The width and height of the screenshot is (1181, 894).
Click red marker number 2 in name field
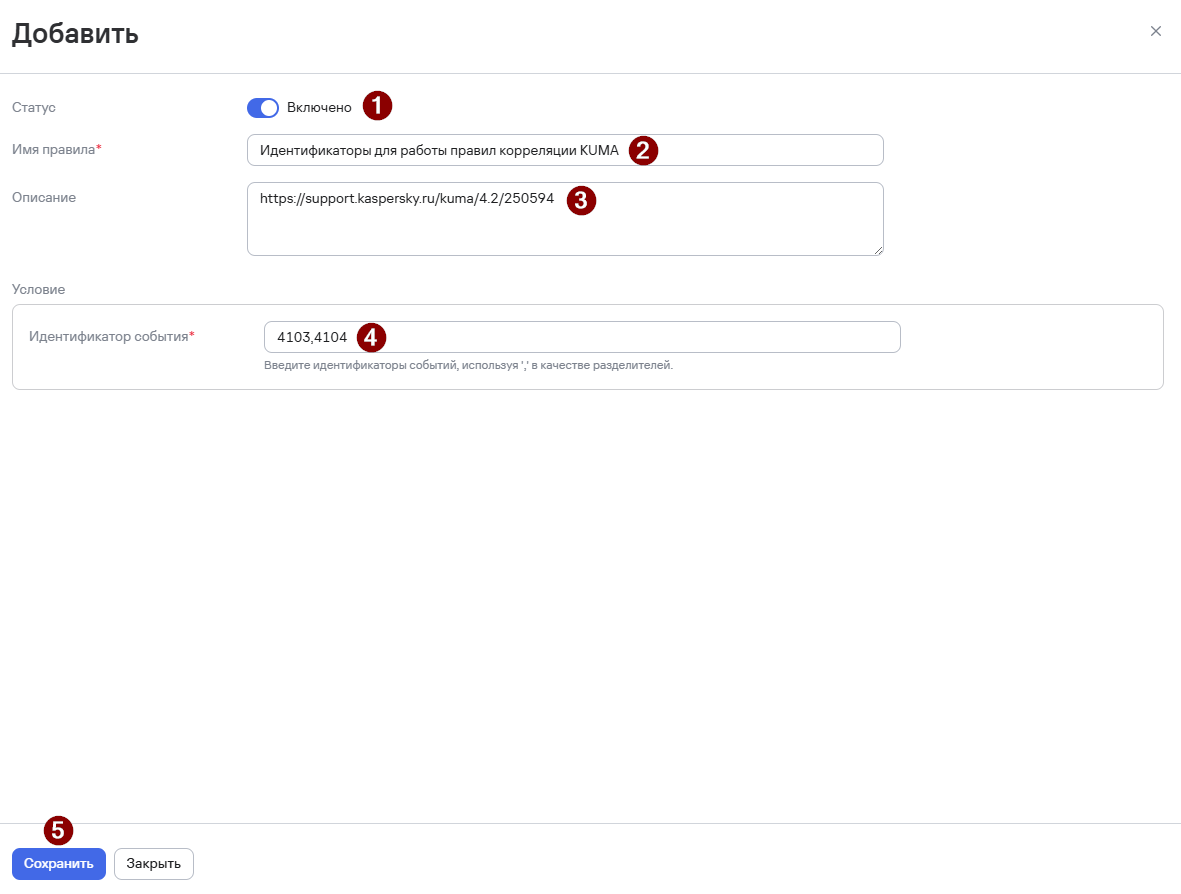(643, 151)
